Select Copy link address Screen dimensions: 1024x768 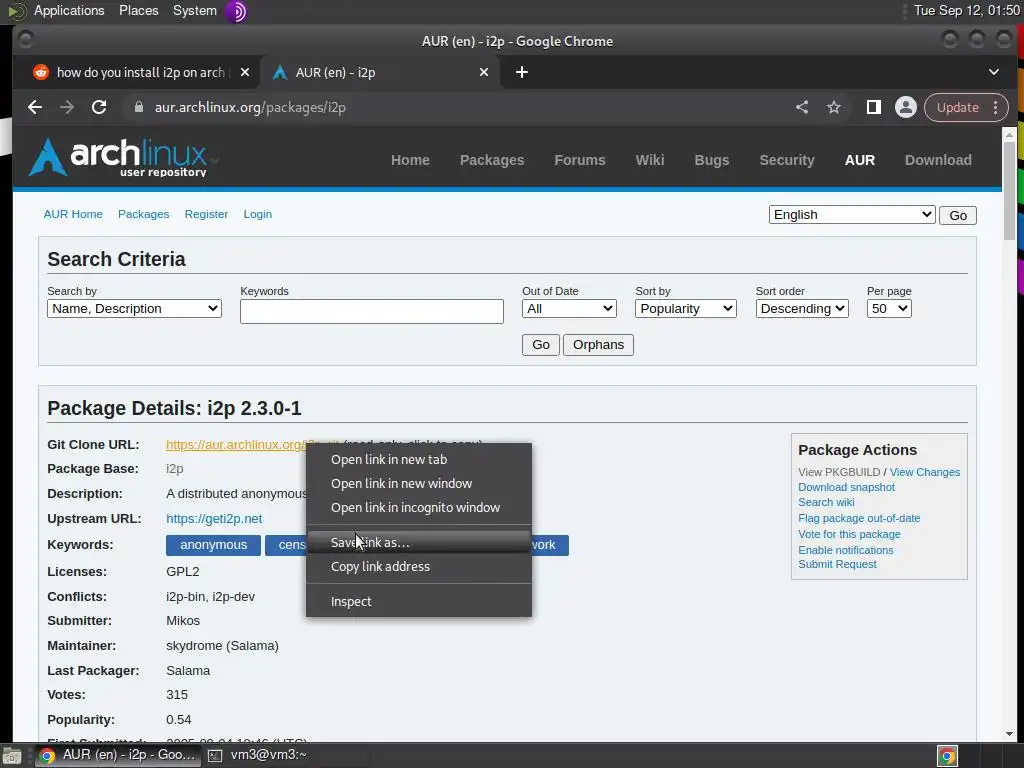coord(419,567)
